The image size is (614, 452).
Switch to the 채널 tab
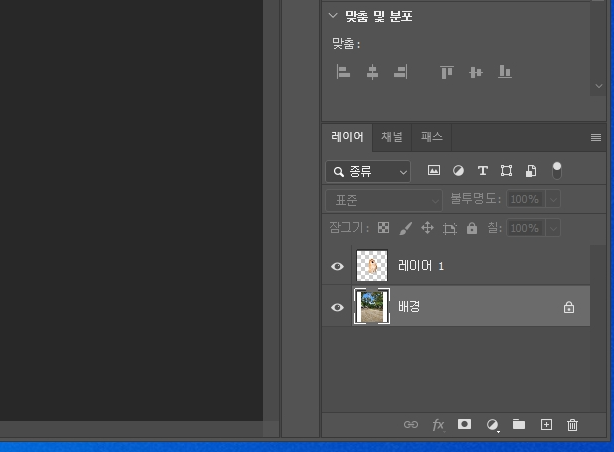tap(392, 137)
